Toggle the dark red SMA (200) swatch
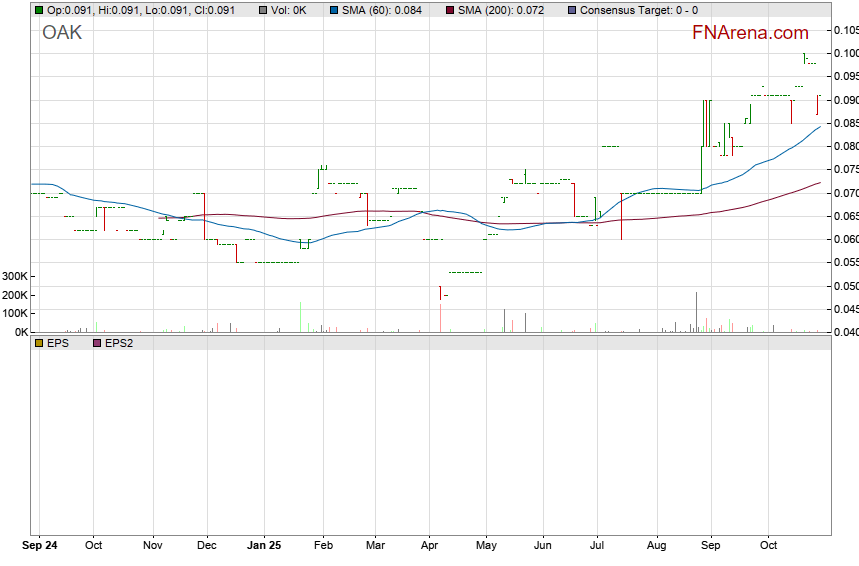Image resolution: width=859 pixels, height=566 pixels. (449, 10)
